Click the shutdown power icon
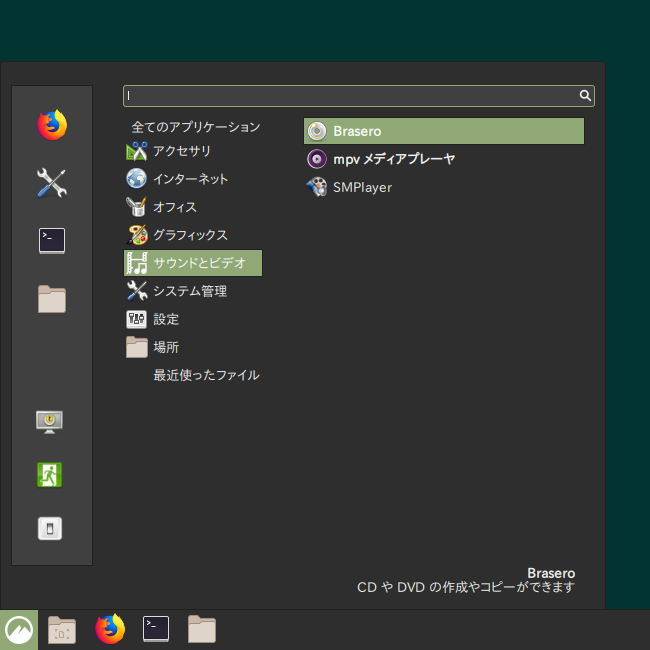 pos(50,529)
